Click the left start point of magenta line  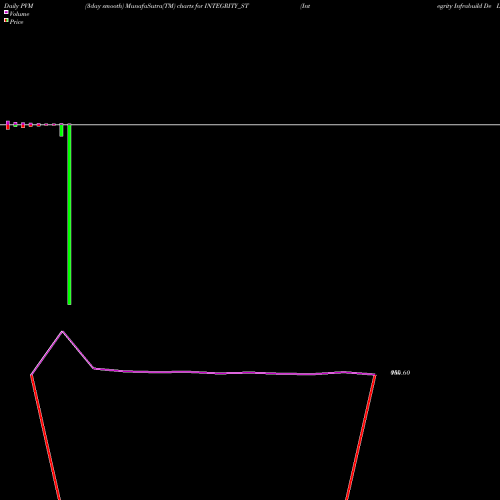click(x=31, y=375)
